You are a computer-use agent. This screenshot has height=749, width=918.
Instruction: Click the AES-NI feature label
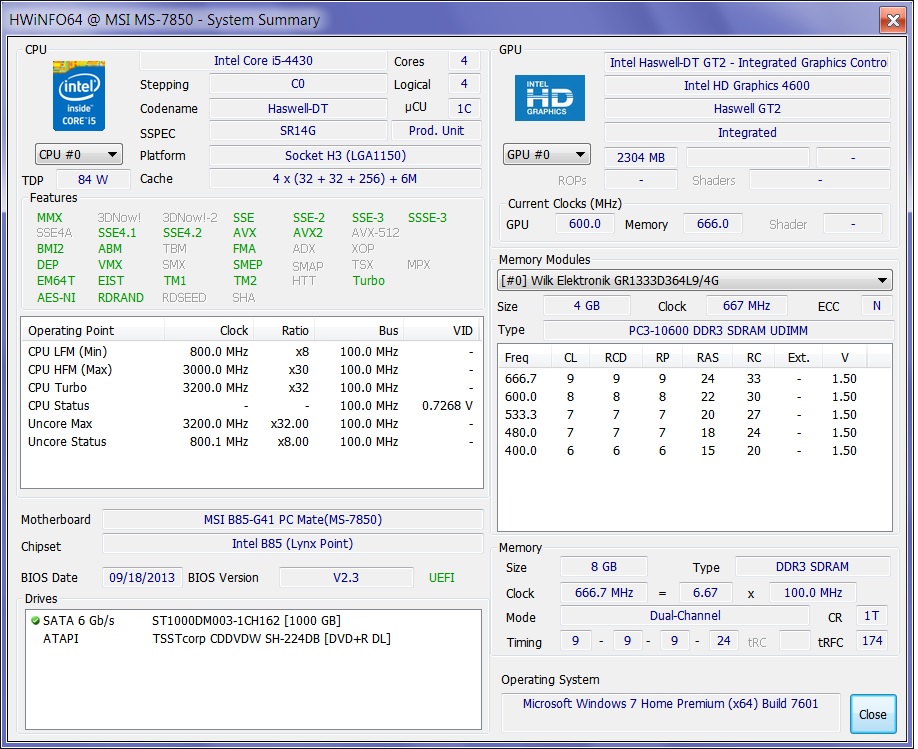coord(56,297)
